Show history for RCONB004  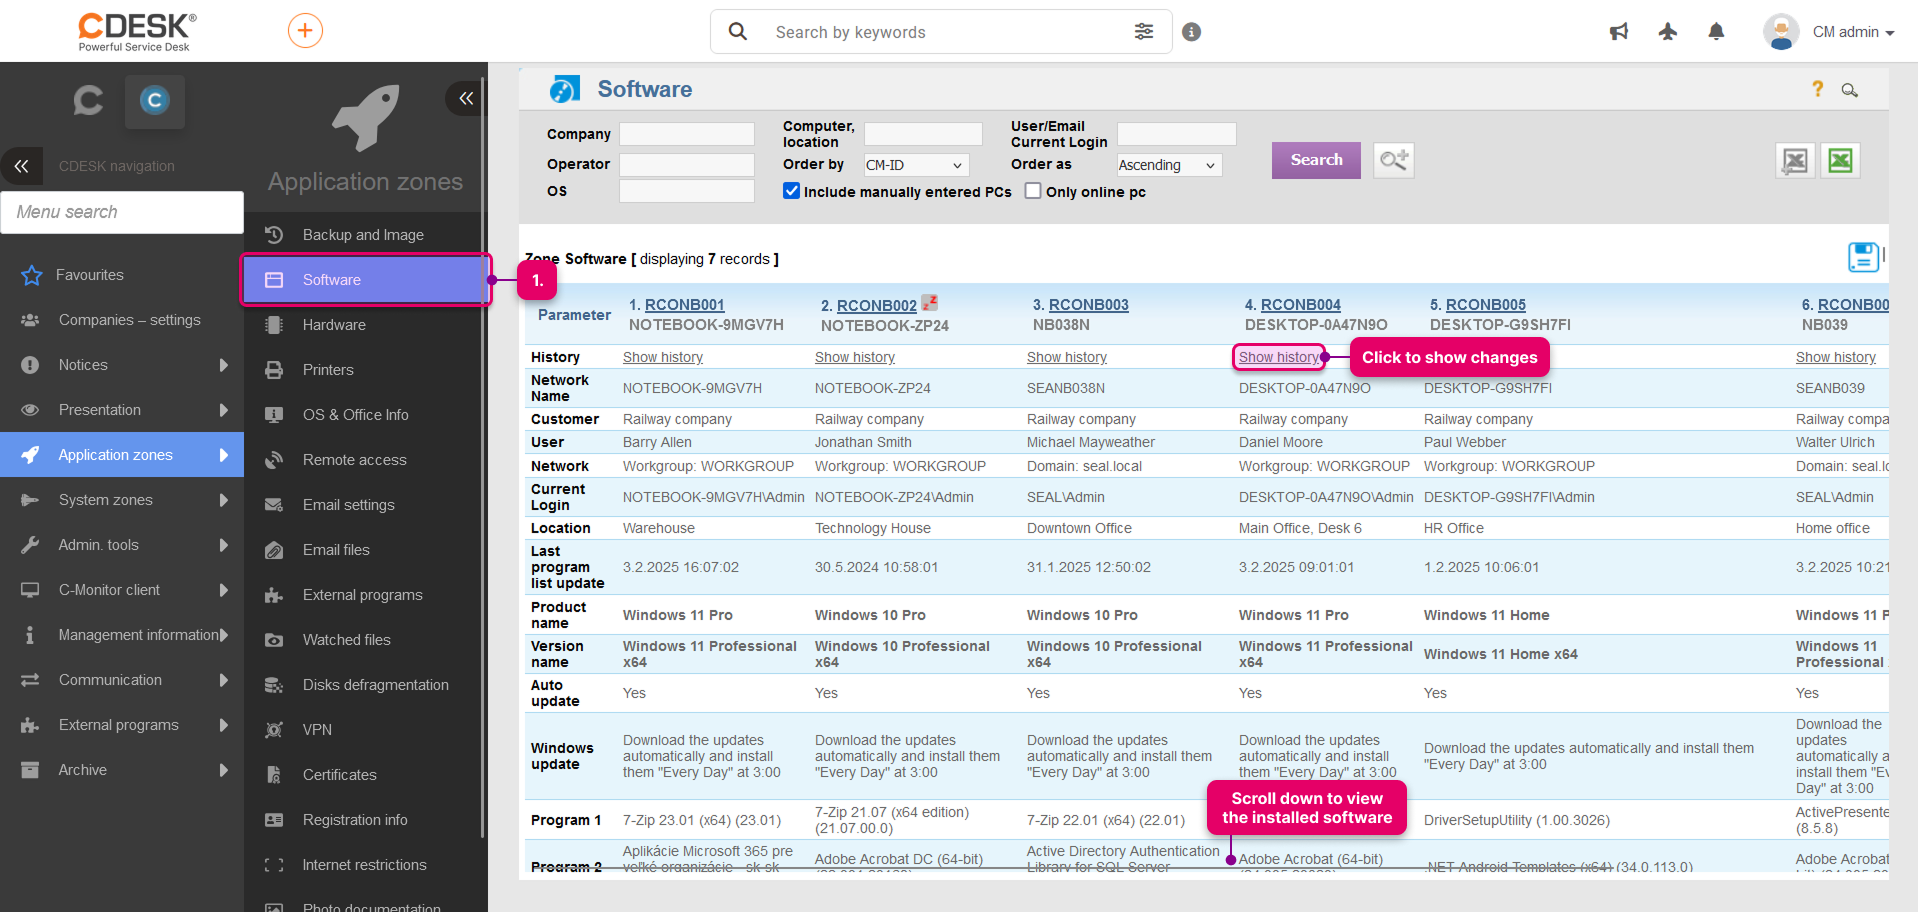pyautogui.click(x=1278, y=357)
